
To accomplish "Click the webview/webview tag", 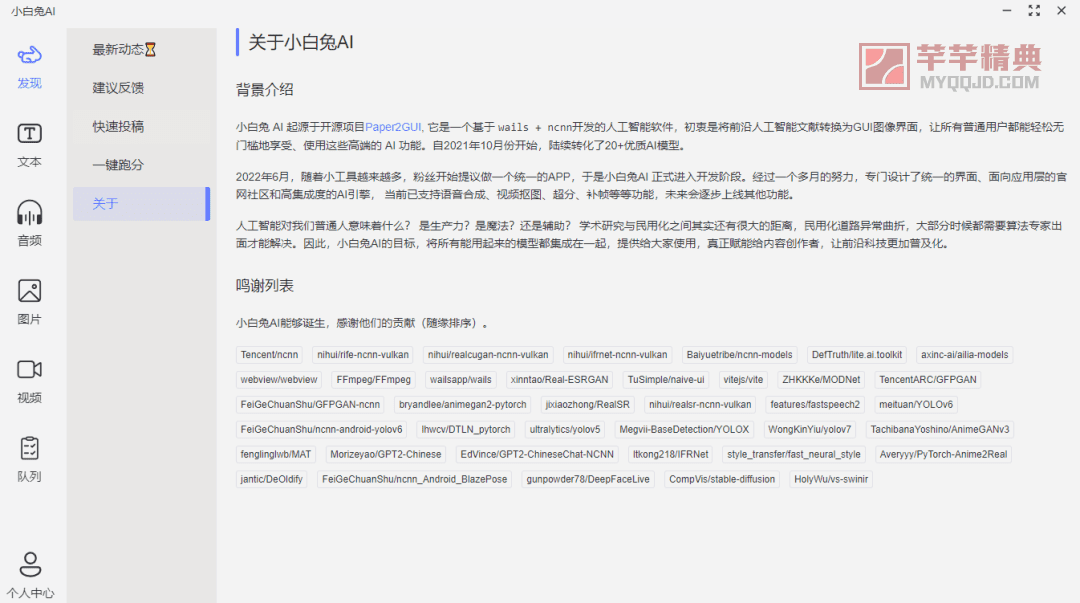I will 279,380.
